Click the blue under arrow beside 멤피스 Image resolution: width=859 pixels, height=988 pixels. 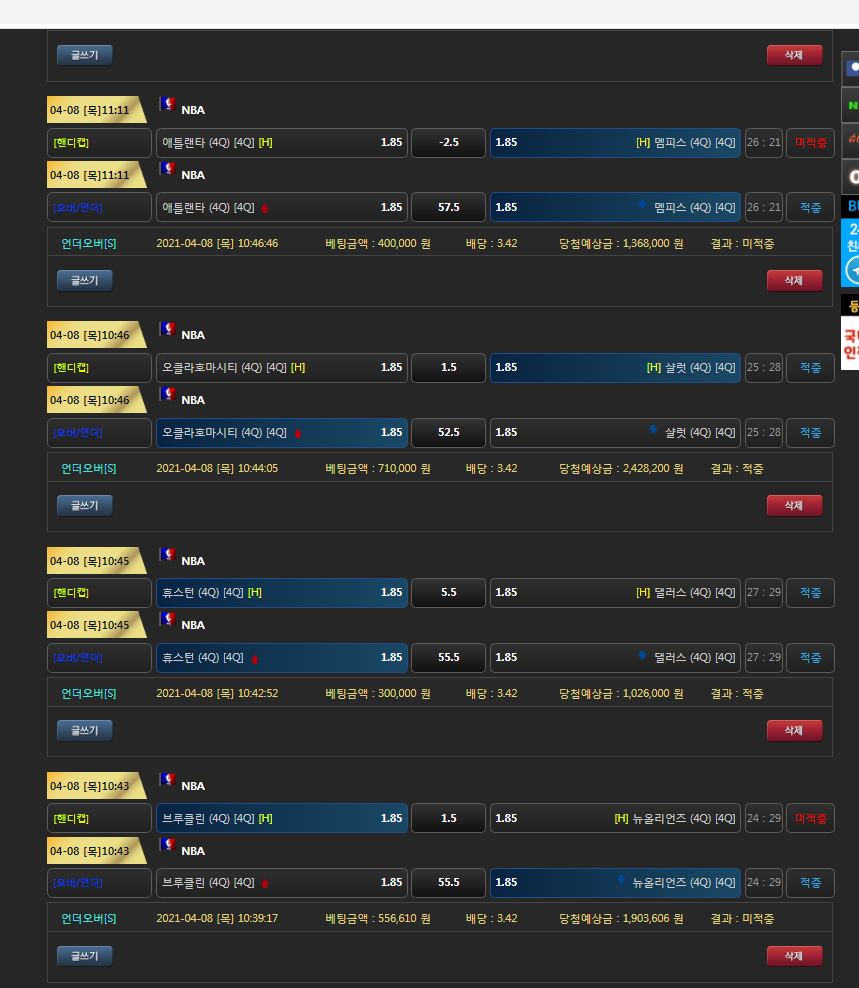tap(642, 205)
